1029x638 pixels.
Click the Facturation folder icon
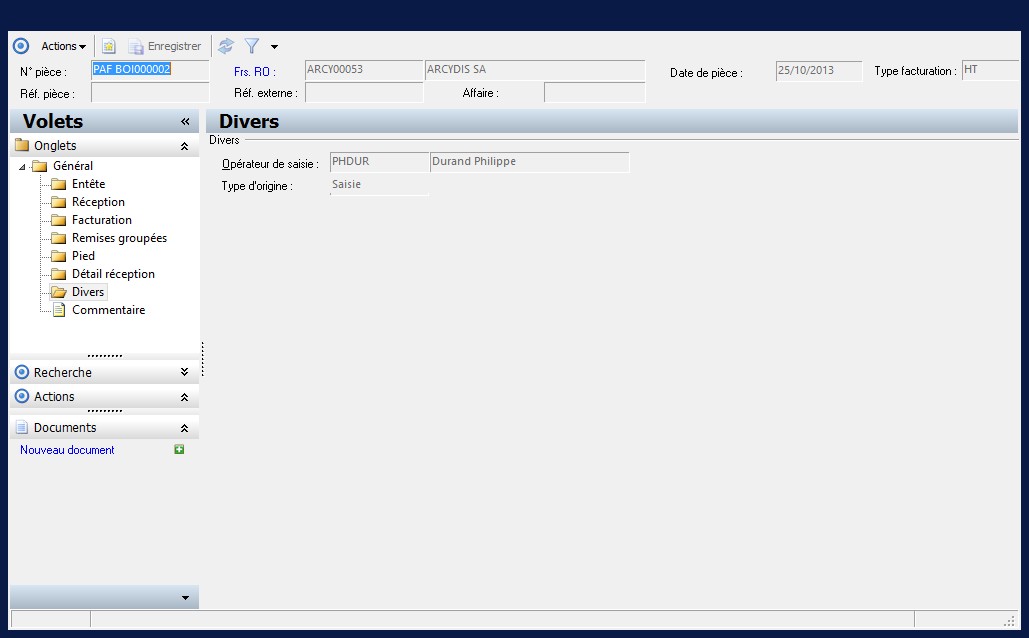point(58,220)
